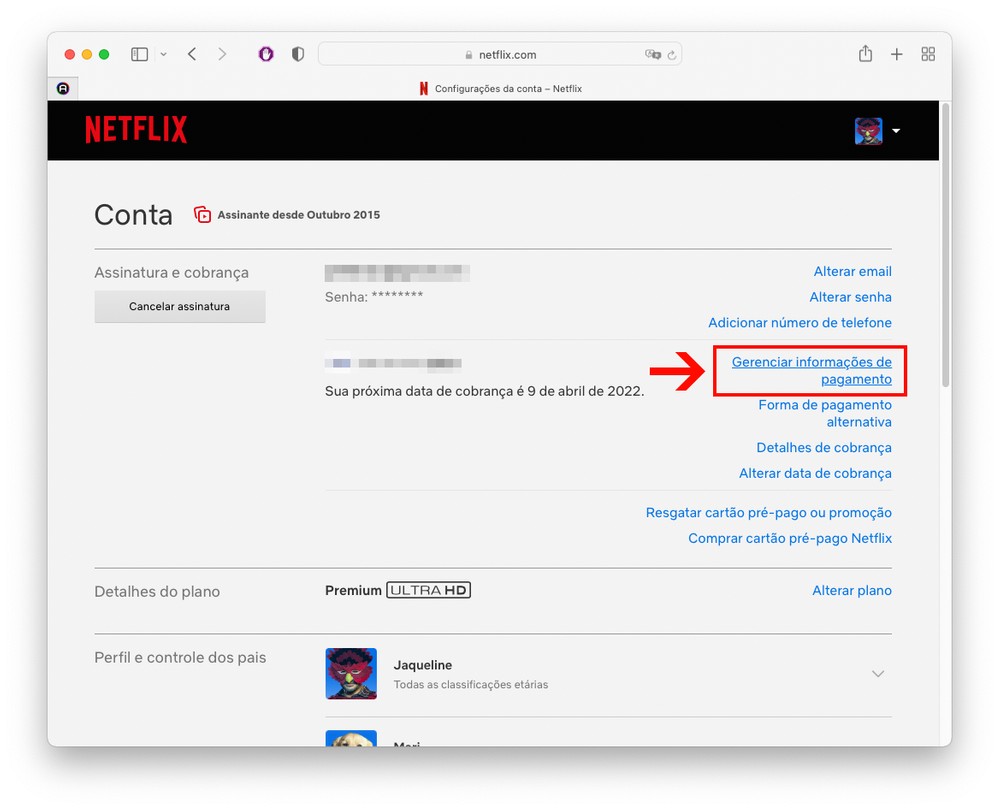This screenshot has height=810, width=1000.
Task: Open Gerenciar informações de pagamento link
Action: coord(811,371)
